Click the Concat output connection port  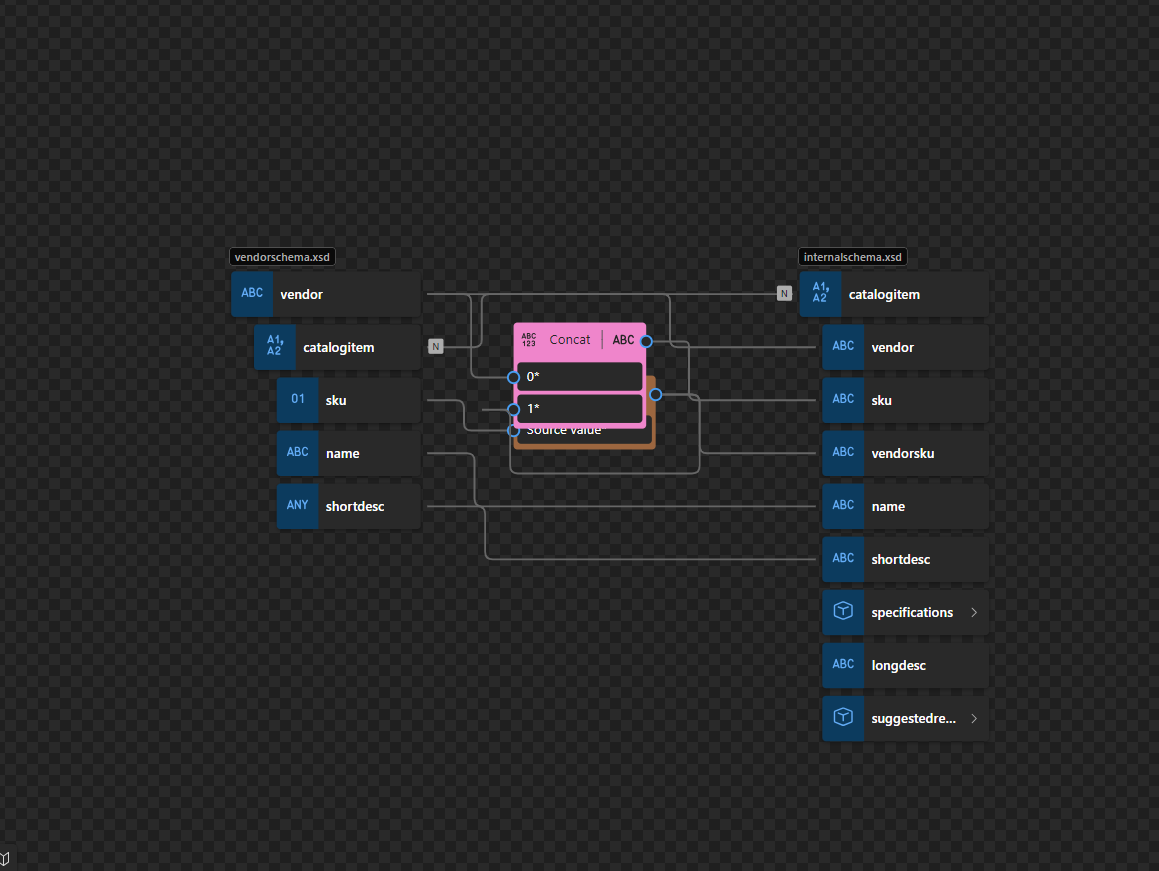(647, 341)
